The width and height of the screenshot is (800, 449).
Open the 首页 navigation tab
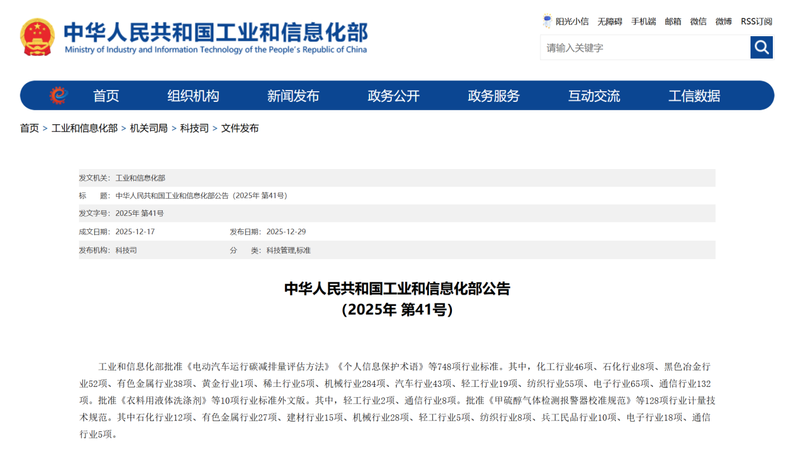(106, 96)
